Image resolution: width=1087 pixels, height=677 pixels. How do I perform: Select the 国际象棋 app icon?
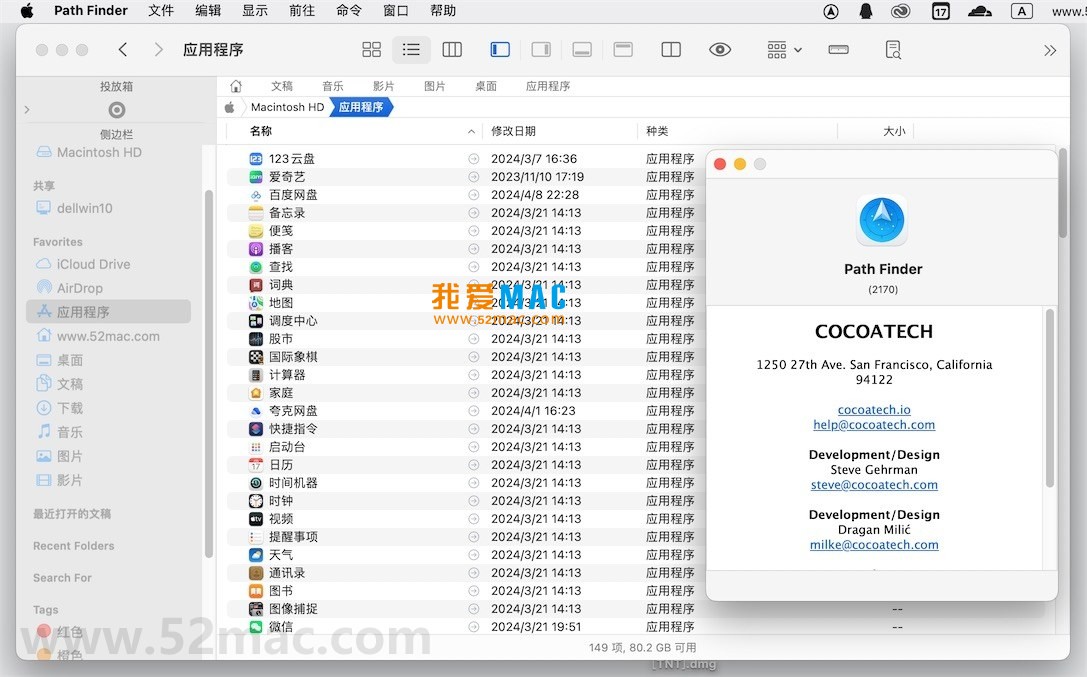256,357
